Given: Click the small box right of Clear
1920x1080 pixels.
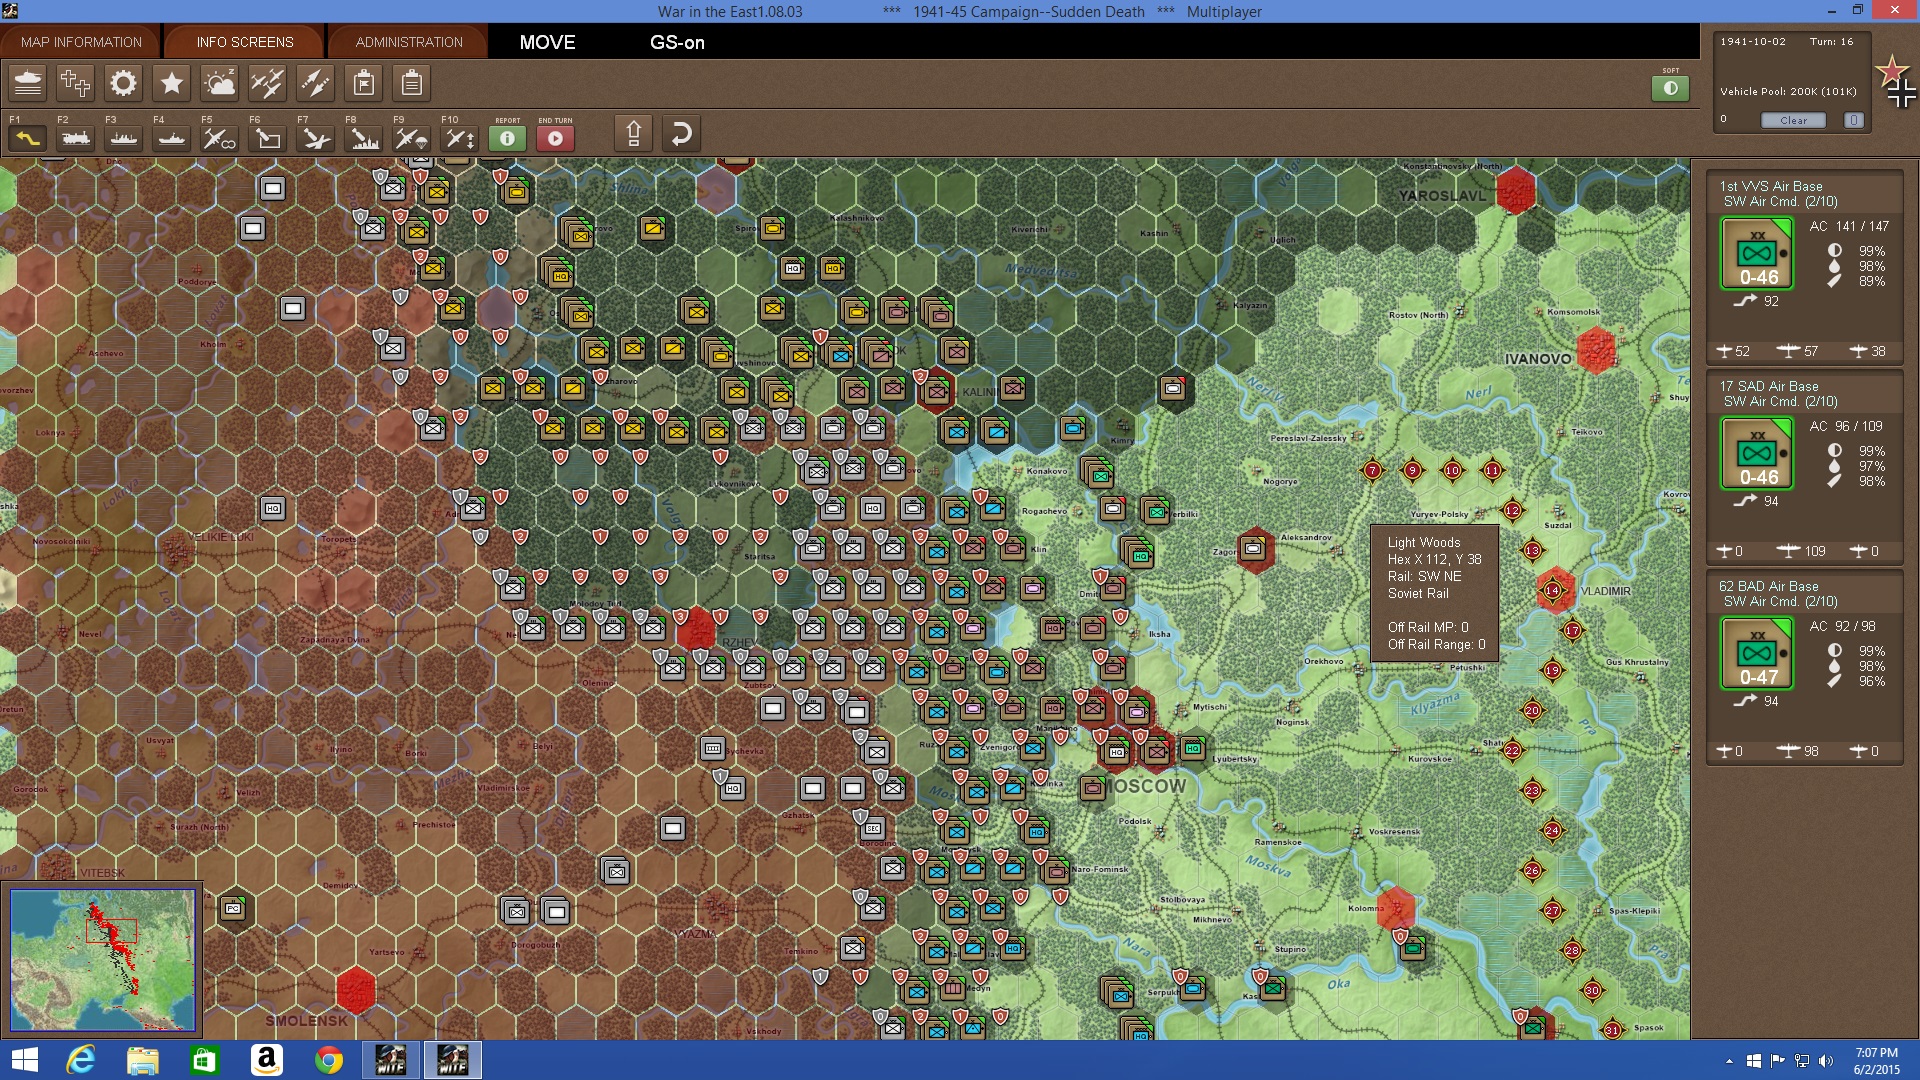Looking at the screenshot, I should pos(1853,120).
